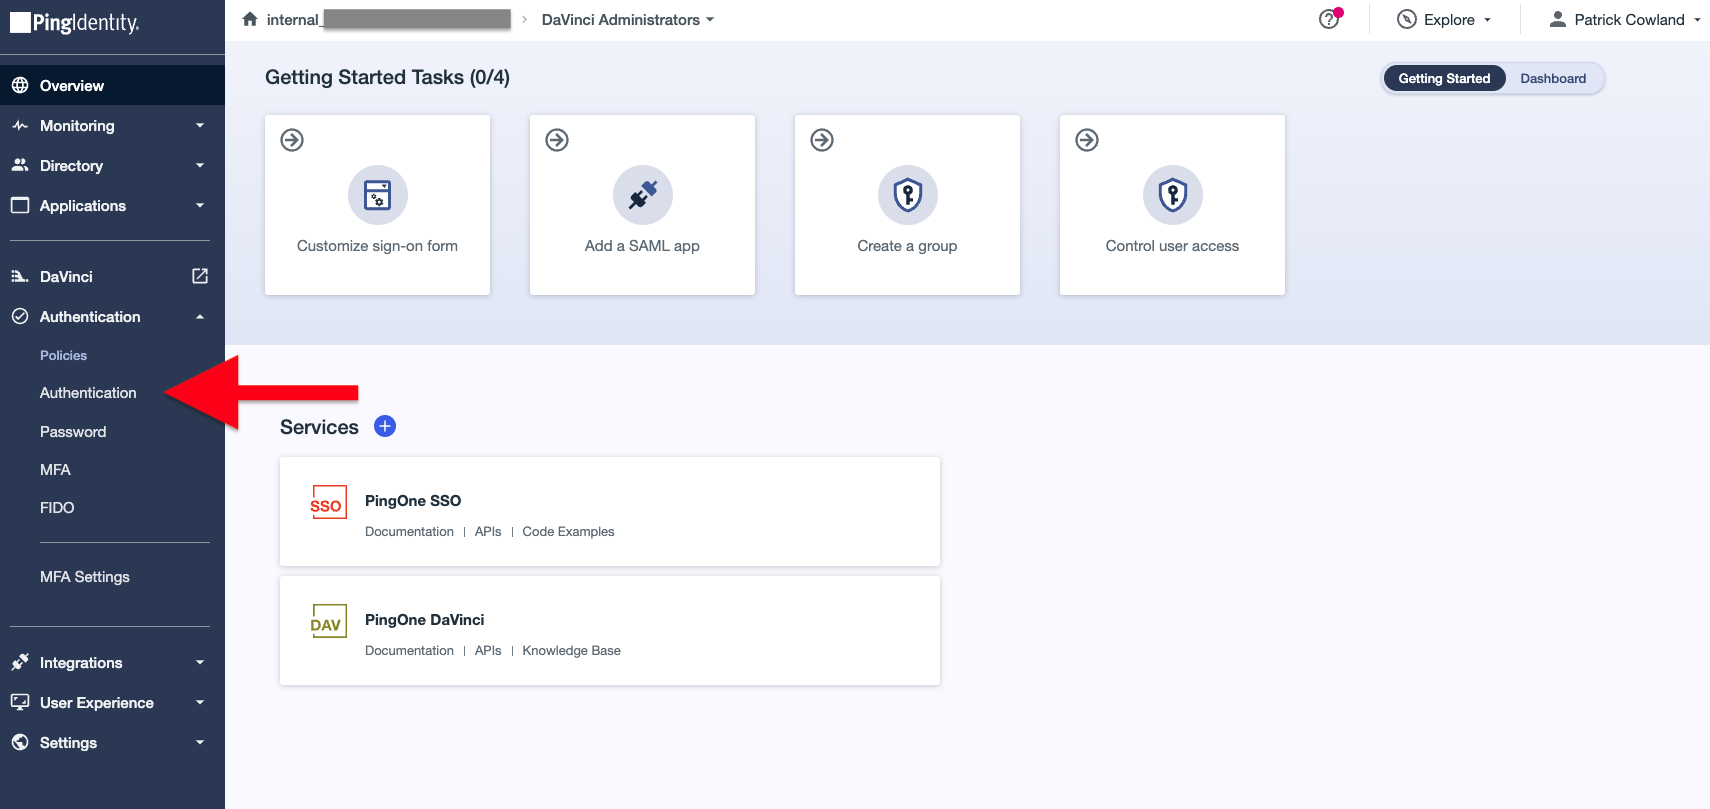Open the DaVinci Administrators environment dropdown
The width and height of the screenshot is (1710, 809).
point(628,19)
